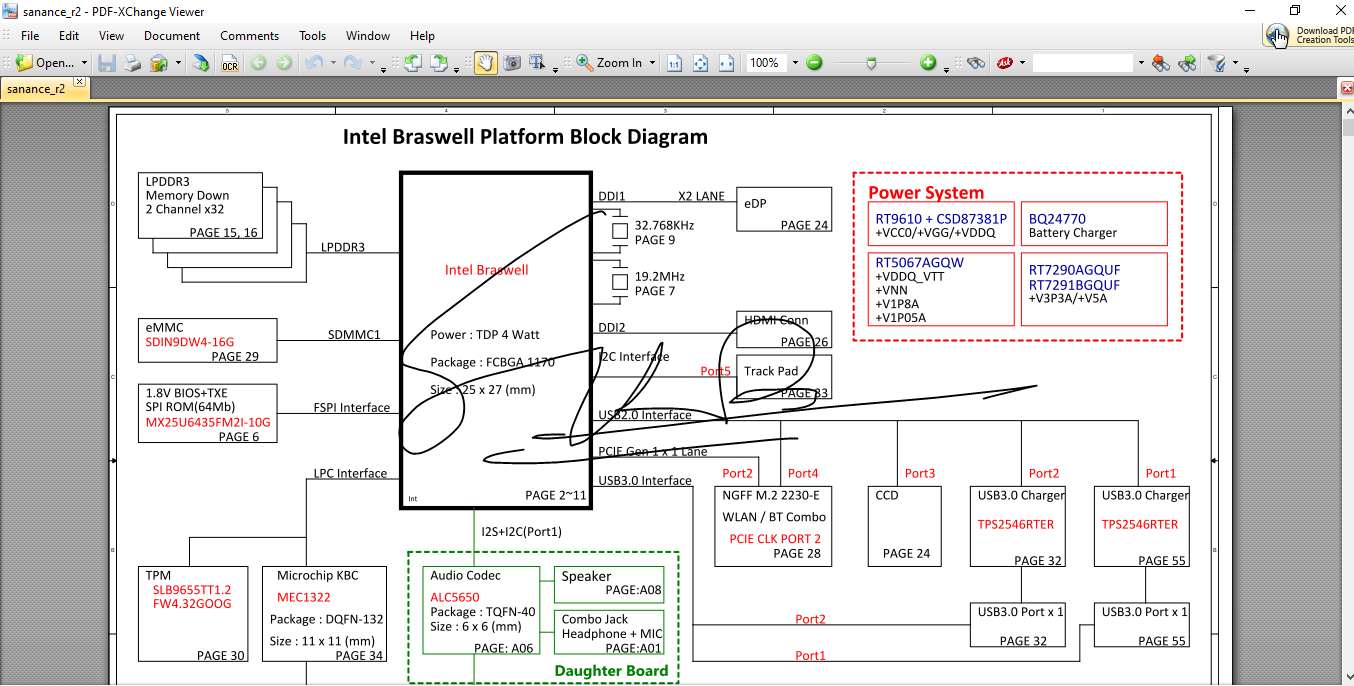Screen dimensions: 1354x686
Task: Click the 'ALC5650' audio codec text
Action: click(x=454, y=597)
